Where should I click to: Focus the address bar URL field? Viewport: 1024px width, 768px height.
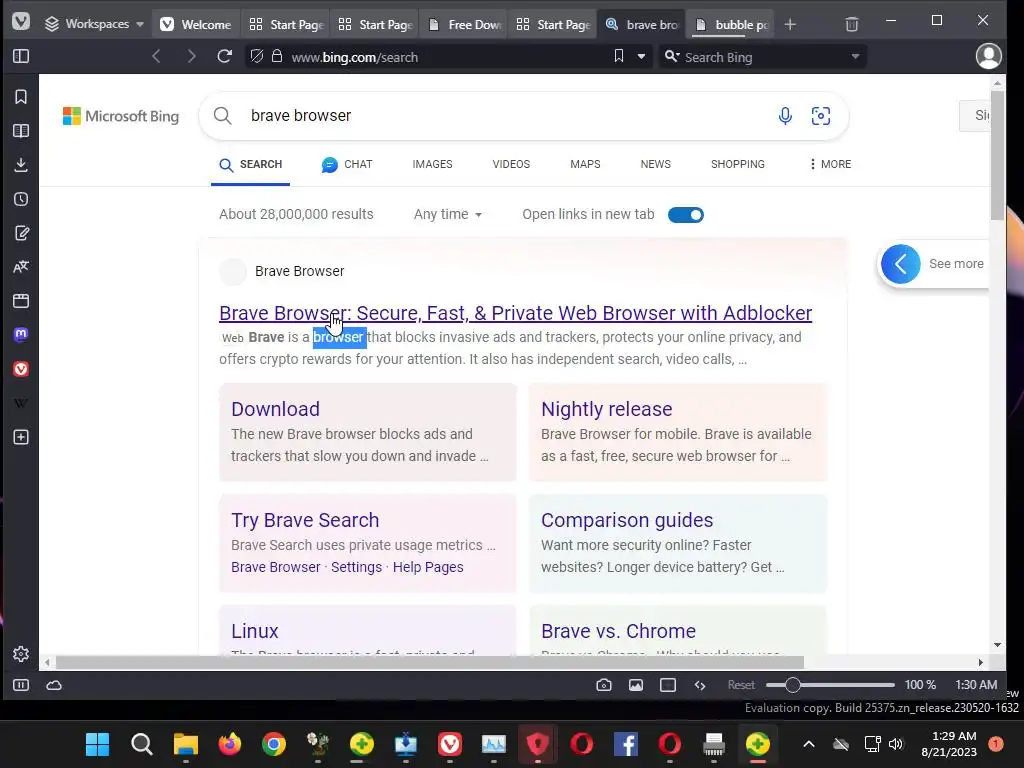[444, 57]
